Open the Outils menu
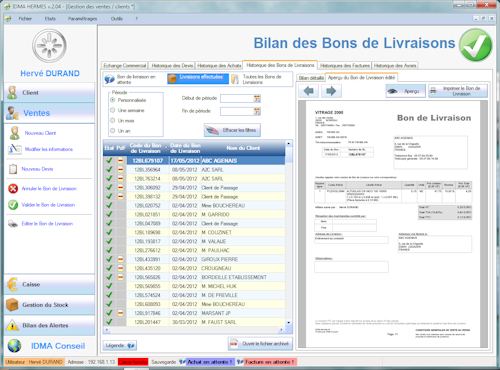The image size is (500, 370). click(117, 19)
